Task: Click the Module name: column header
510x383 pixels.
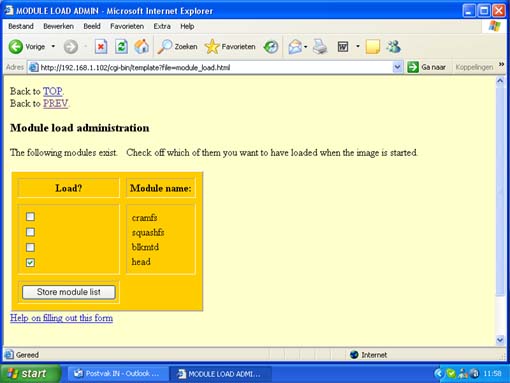Action: pos(161,188)
